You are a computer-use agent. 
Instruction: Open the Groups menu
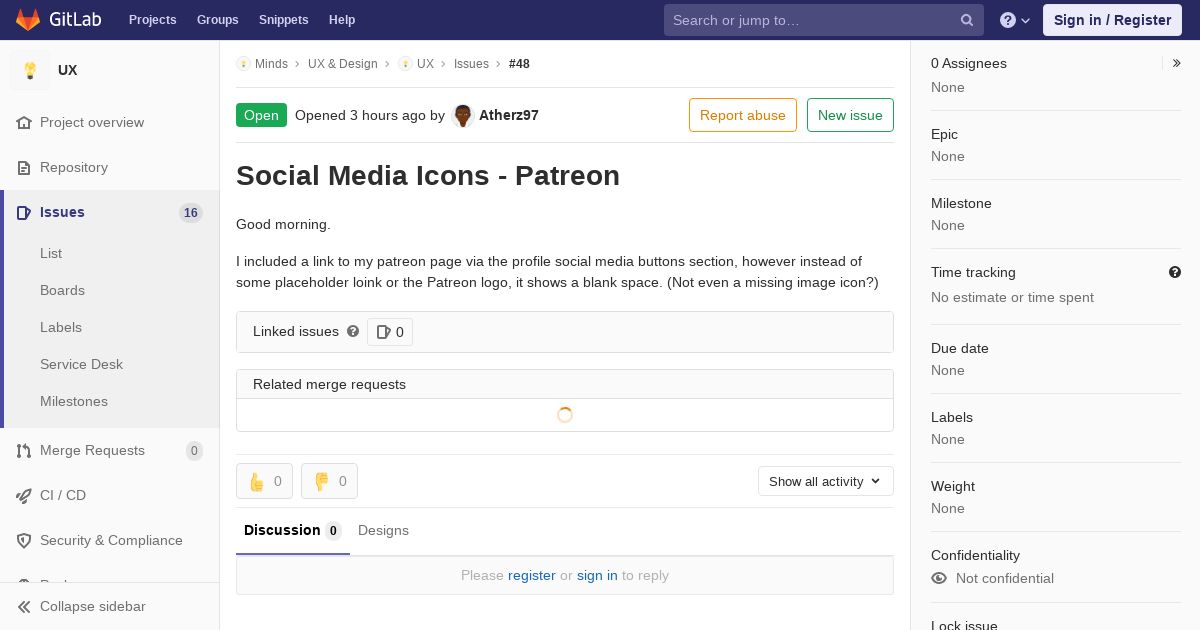pyautogui.click(x=217, y=20)
